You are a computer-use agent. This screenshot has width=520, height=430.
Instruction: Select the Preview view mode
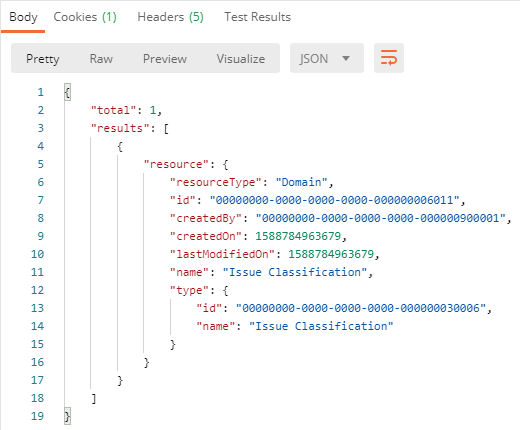[165, 59]
